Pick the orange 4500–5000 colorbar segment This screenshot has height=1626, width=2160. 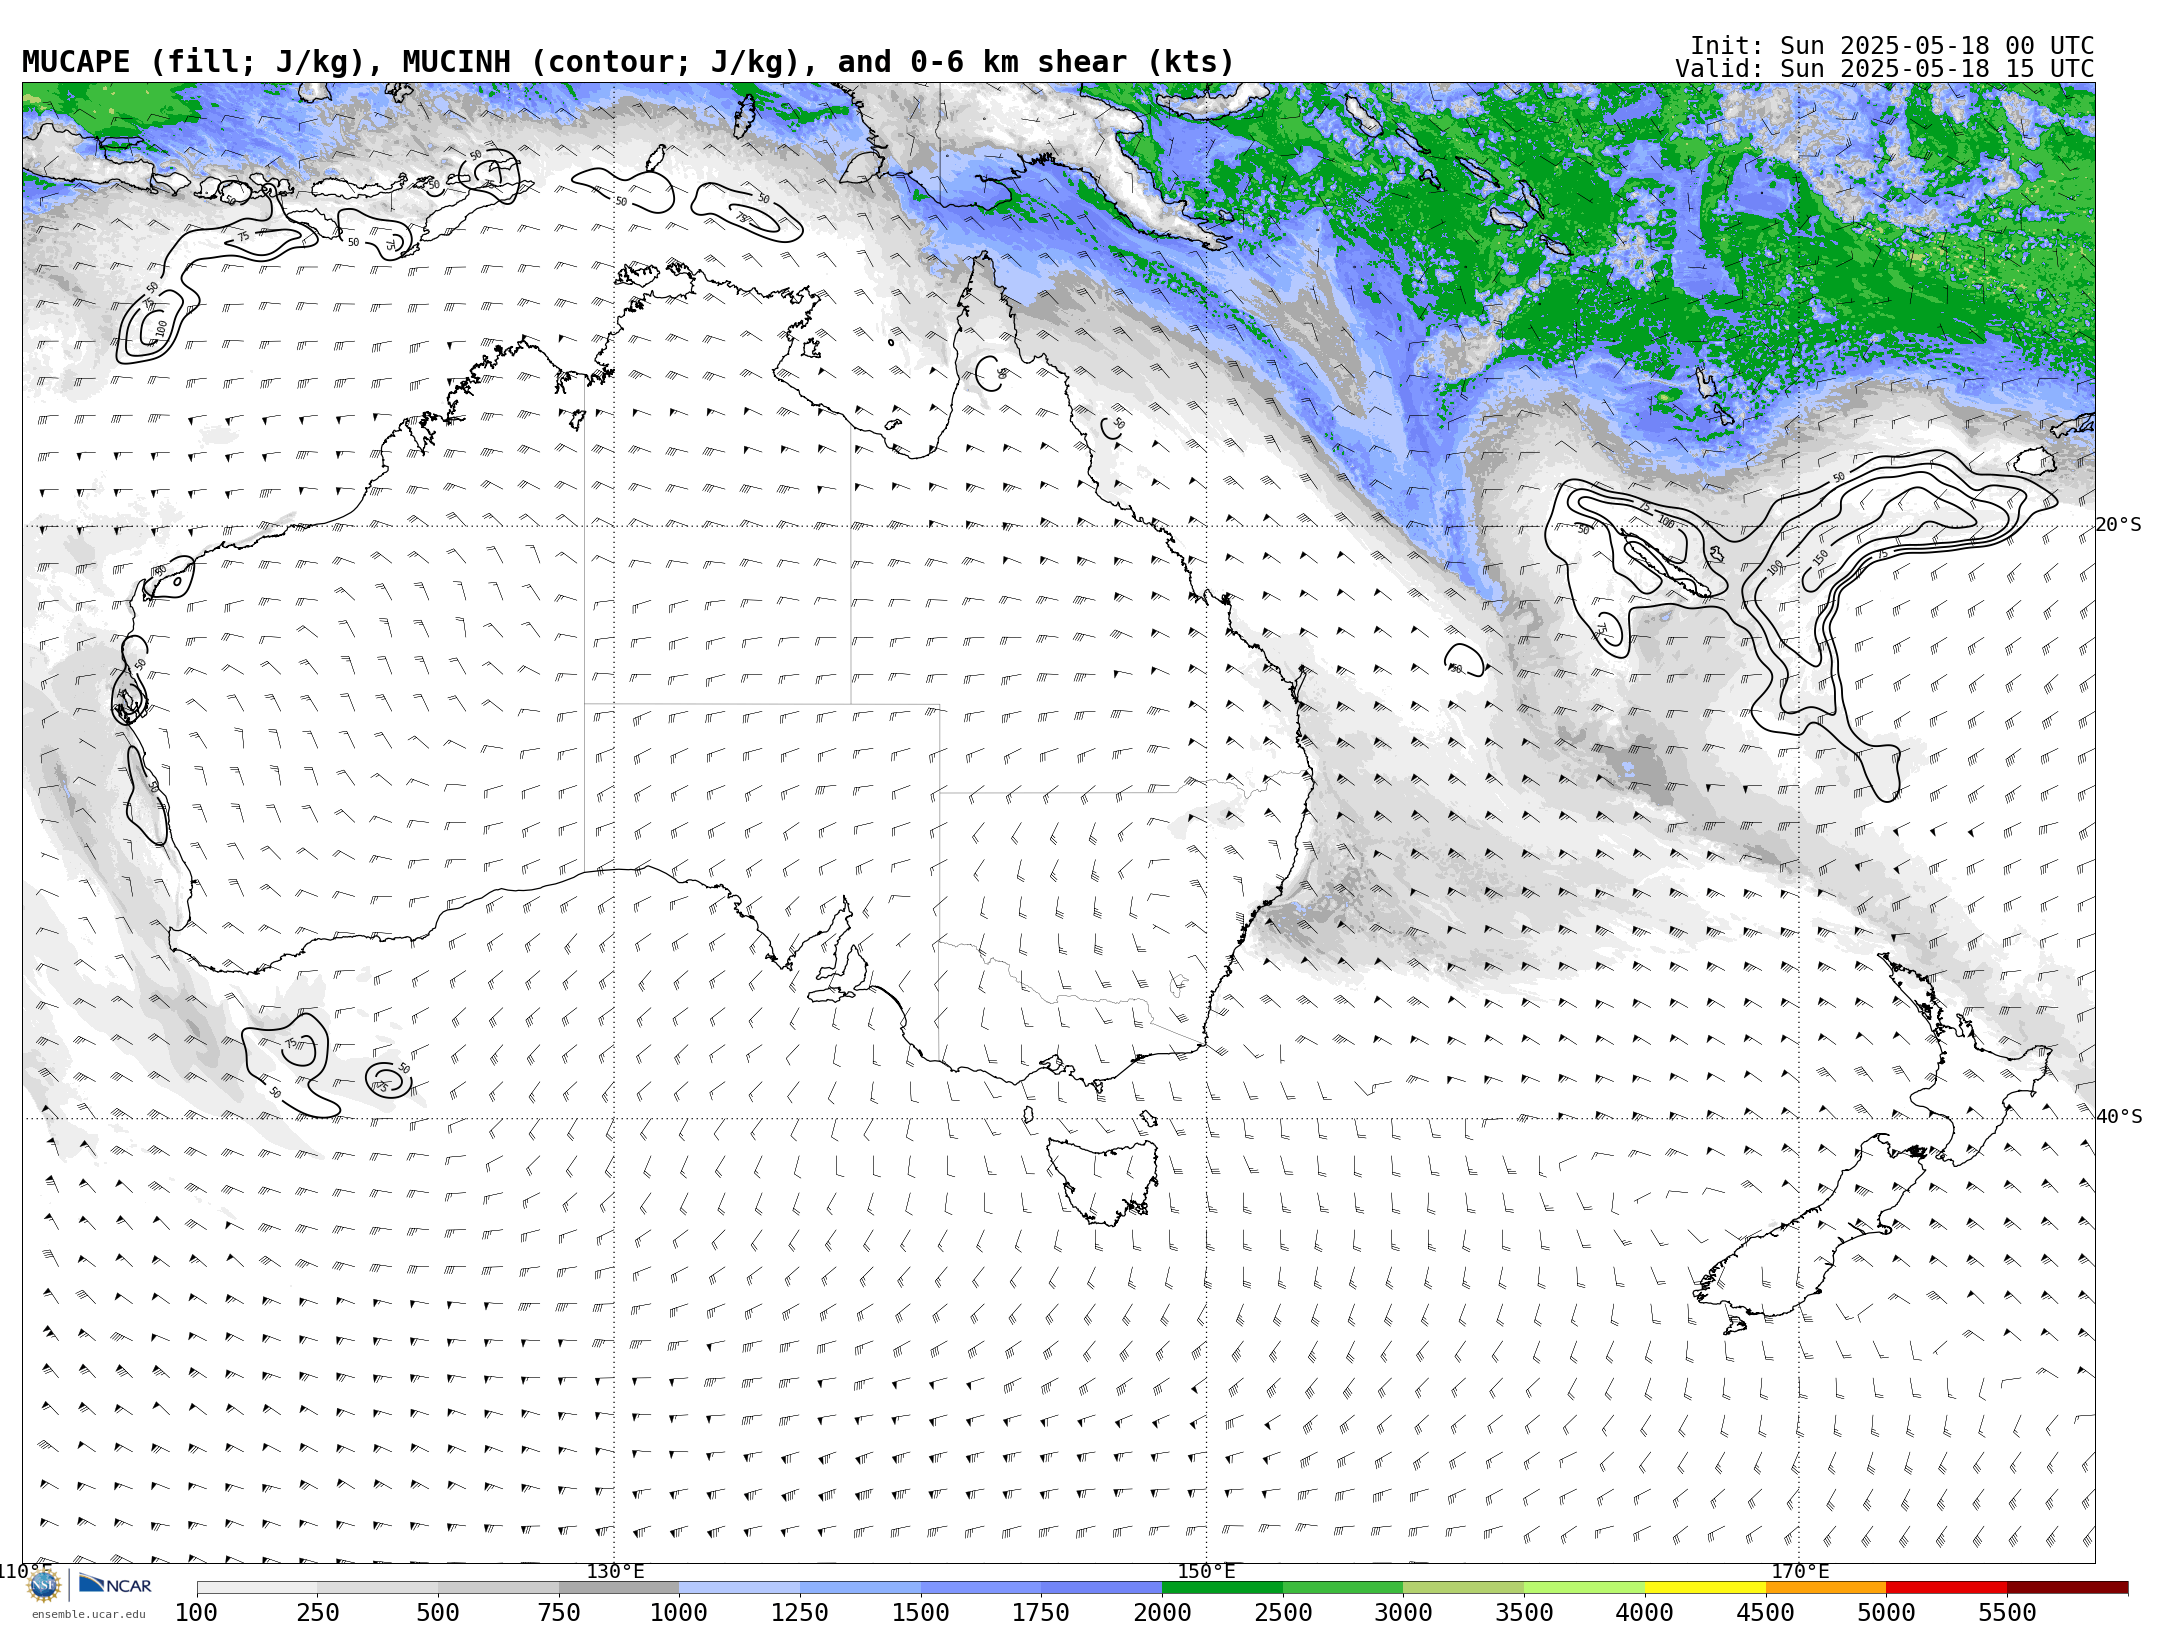(1826, 1587)
